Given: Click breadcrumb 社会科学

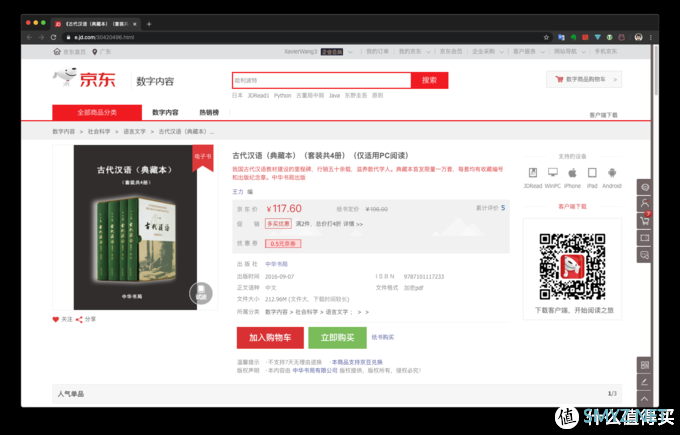Looking at the screenshot, I should point(99,131).
